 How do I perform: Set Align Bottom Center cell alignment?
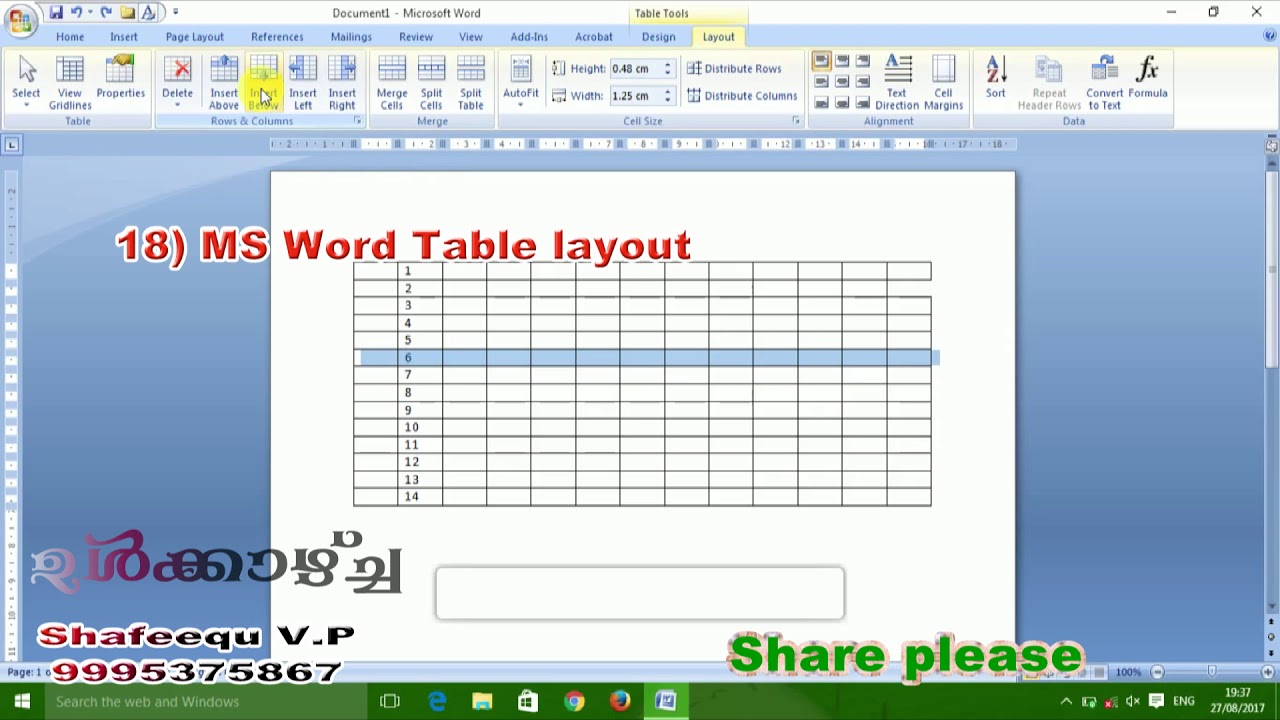click(x=842, y=102)
